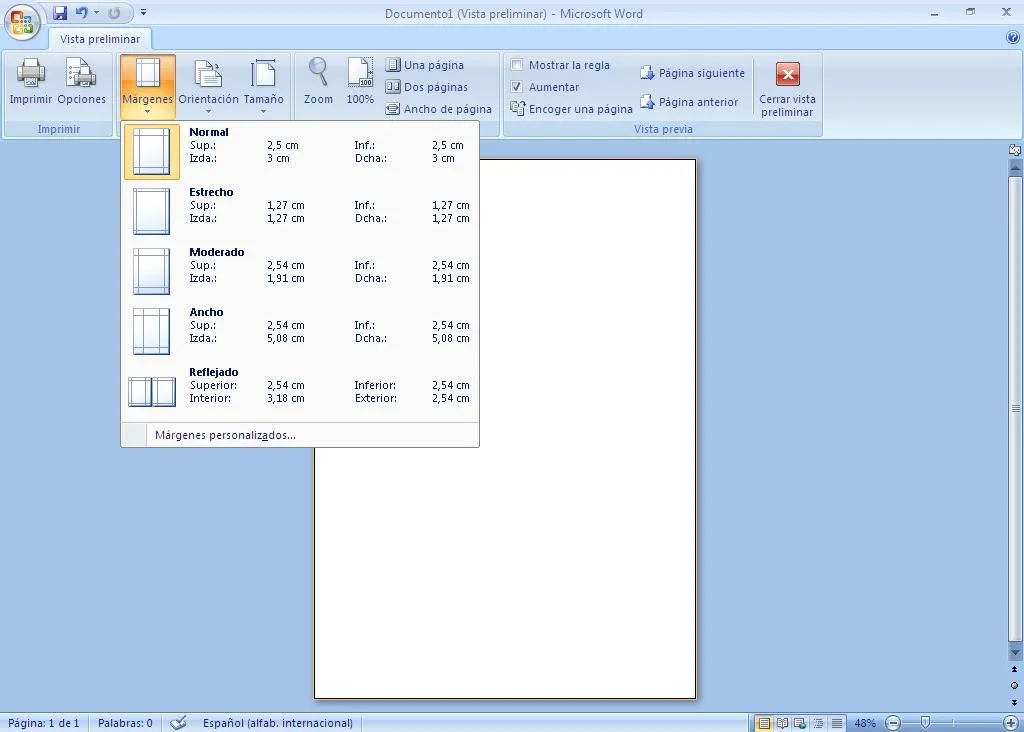This screenshot has height=732, width=1024.
Task: Click the zoom out minus button
Action: click(893, 723)
